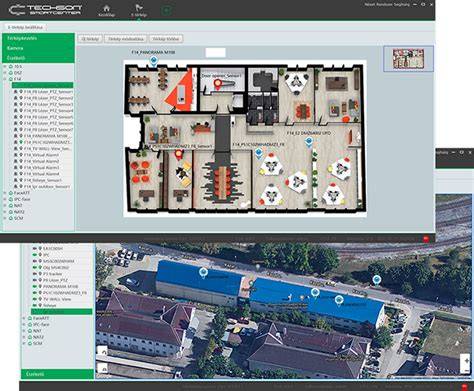Screen dimensions: 474x391
Task: Click the F14_PANORAMA M108 camera map pin
Action: [x=153, y=61]
